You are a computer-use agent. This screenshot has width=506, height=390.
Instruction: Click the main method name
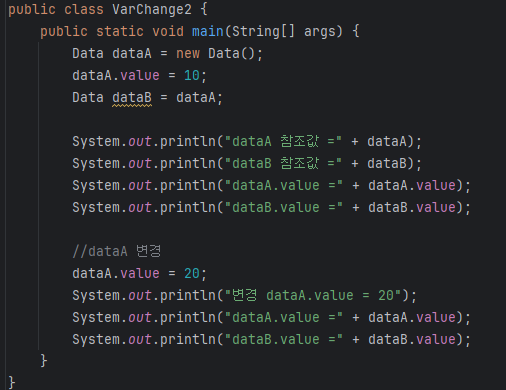(x=208, y=31)
